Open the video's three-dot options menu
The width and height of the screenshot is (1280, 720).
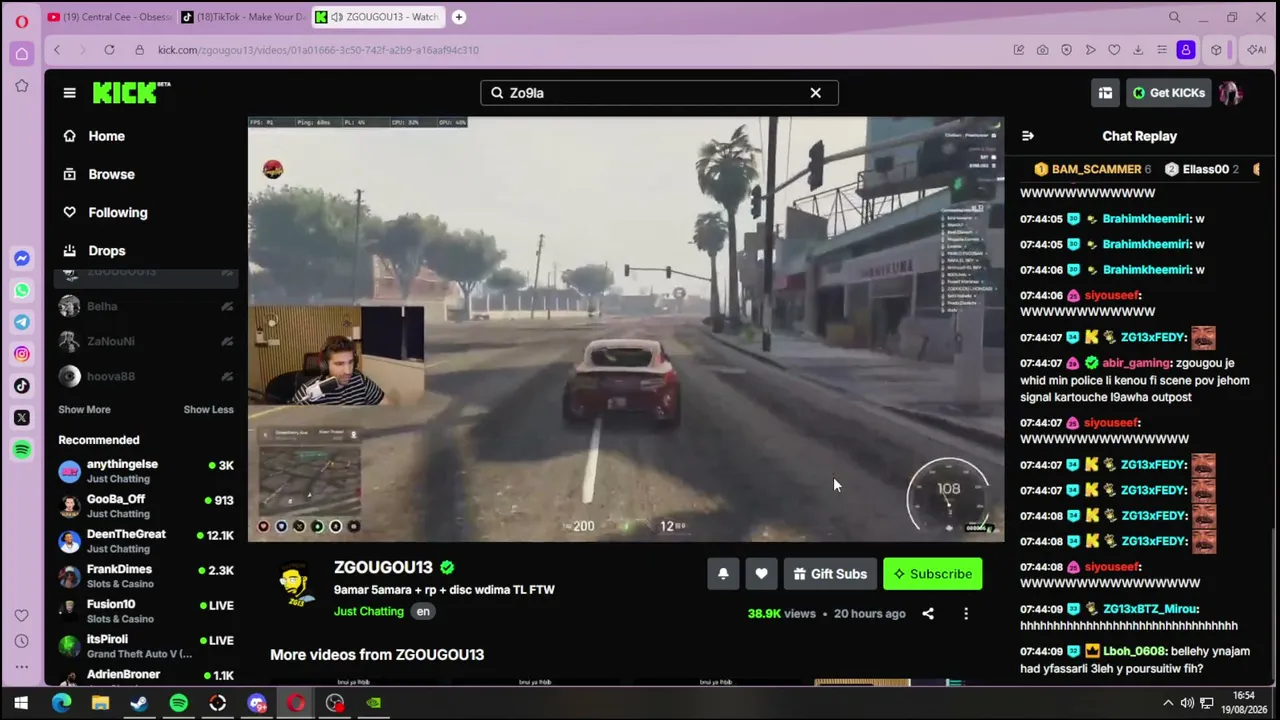point(966,614)
